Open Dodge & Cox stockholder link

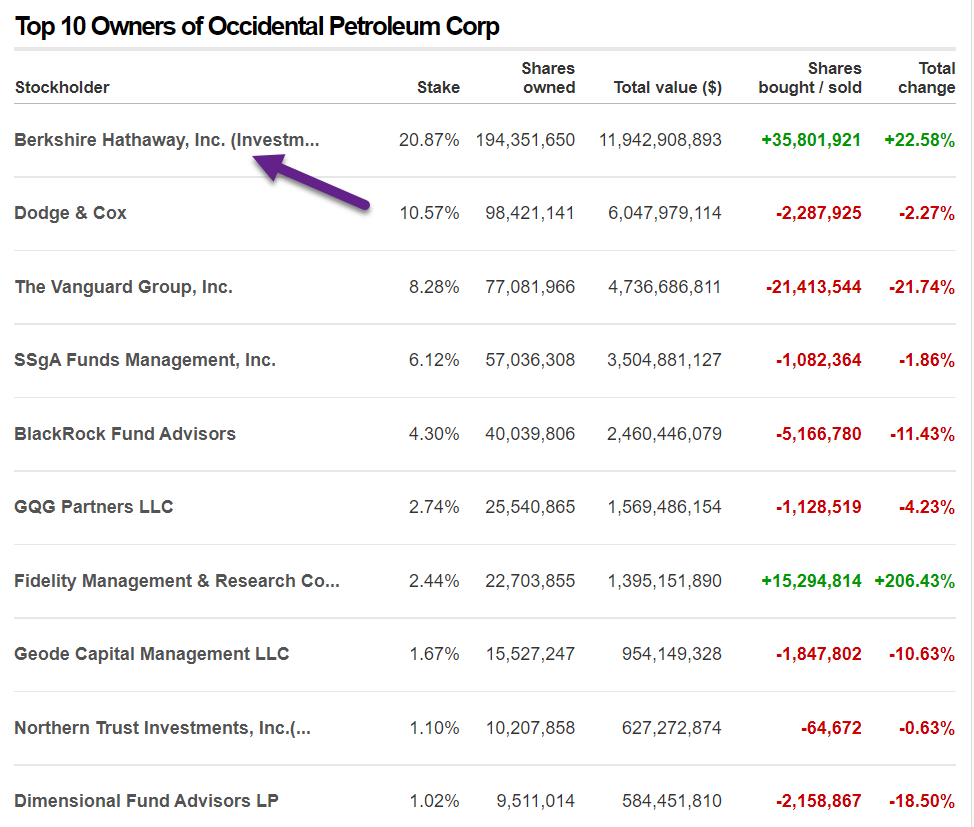click(70, 213)
